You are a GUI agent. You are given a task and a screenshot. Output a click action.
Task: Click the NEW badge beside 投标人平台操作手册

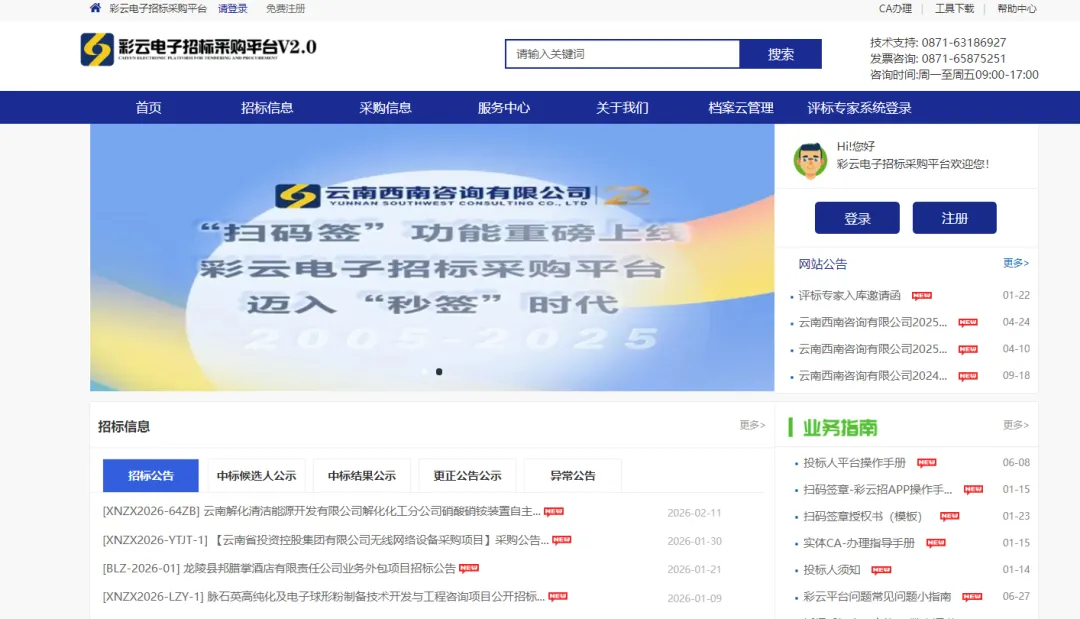coord(926,462)
